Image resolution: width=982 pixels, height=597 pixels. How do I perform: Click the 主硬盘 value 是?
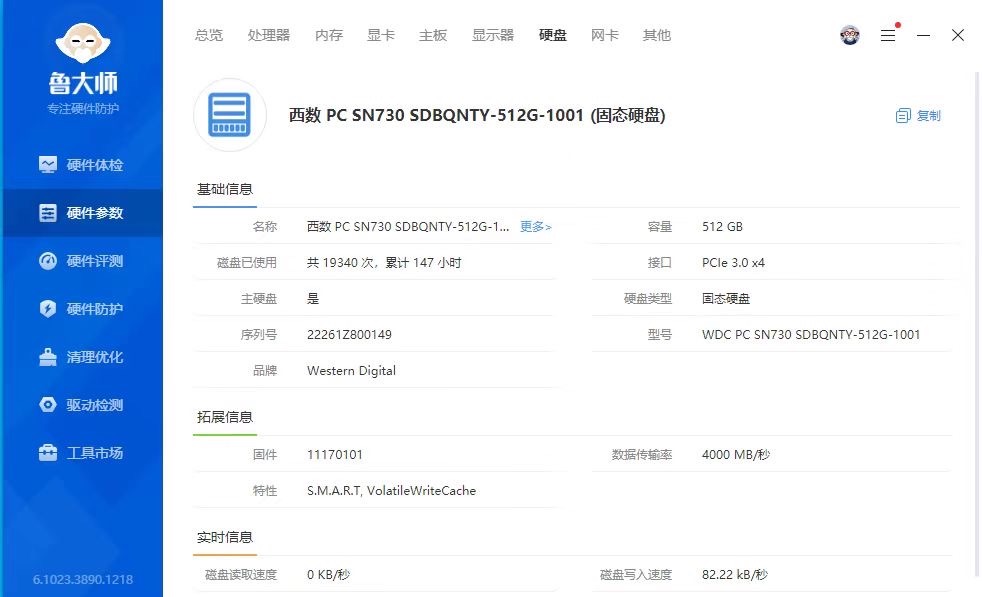pos(313,299)
